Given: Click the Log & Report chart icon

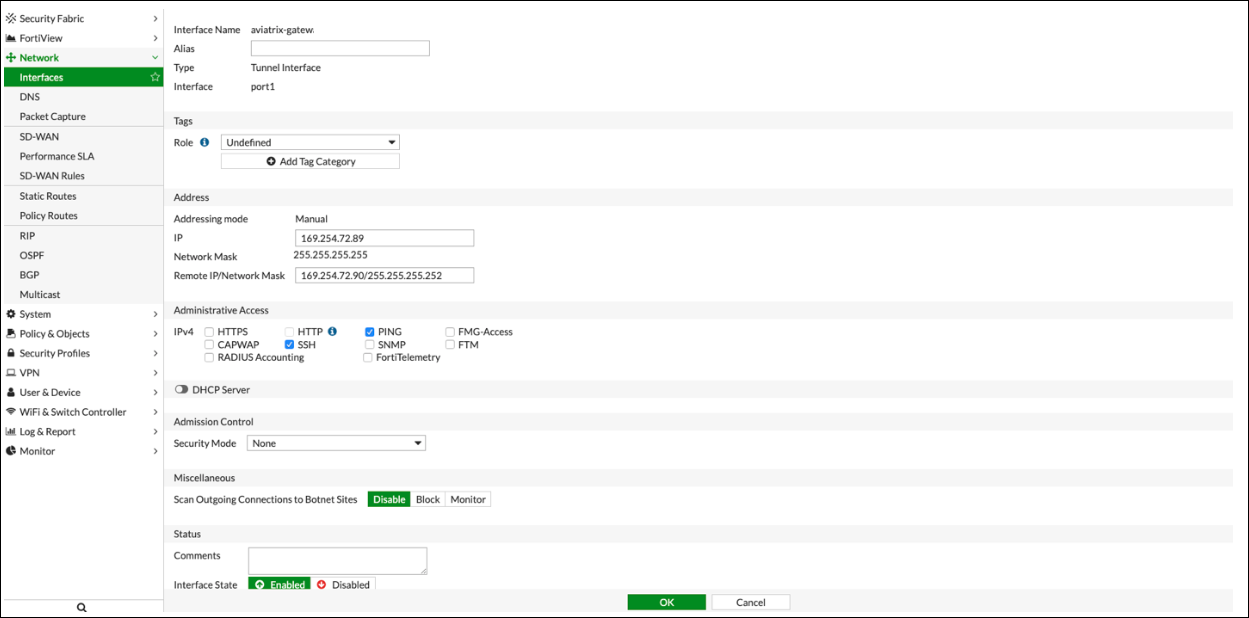Looking at the screenshot, I should [x=11, y=432].
